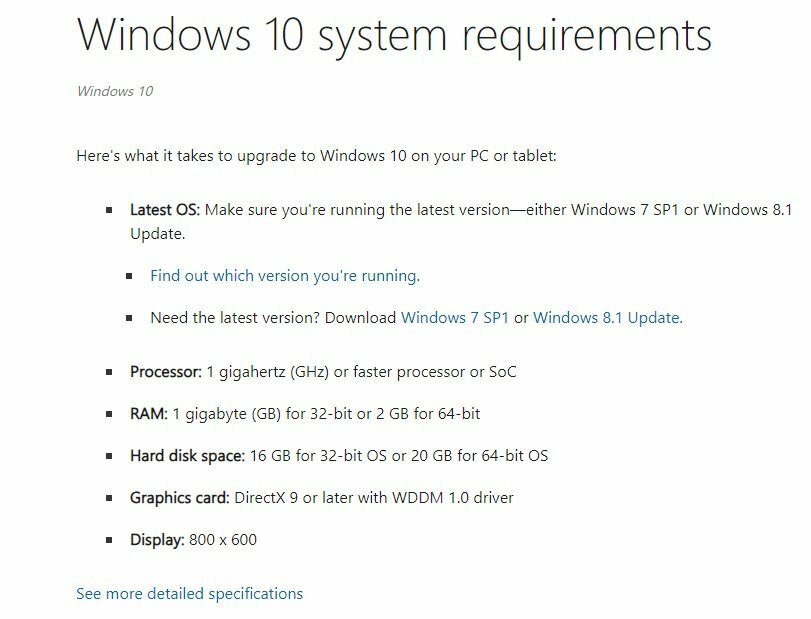
Task: Open 'Find out which version you're running' link
Action: (285, 276)
